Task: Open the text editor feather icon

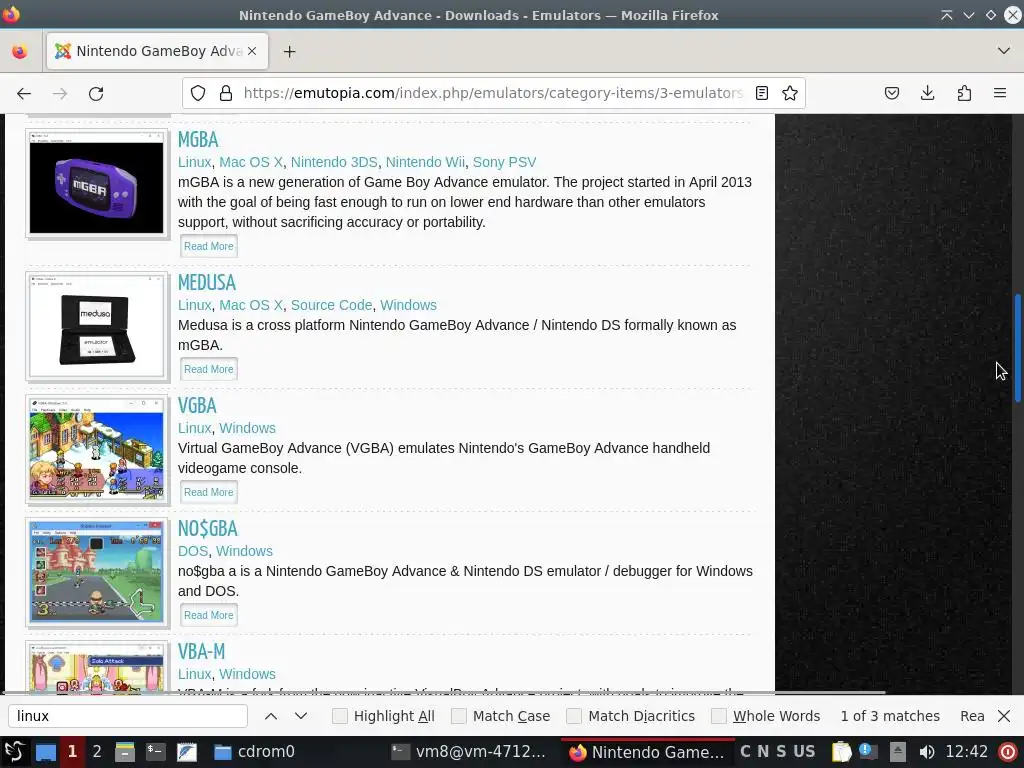Action: coord(187,752)
